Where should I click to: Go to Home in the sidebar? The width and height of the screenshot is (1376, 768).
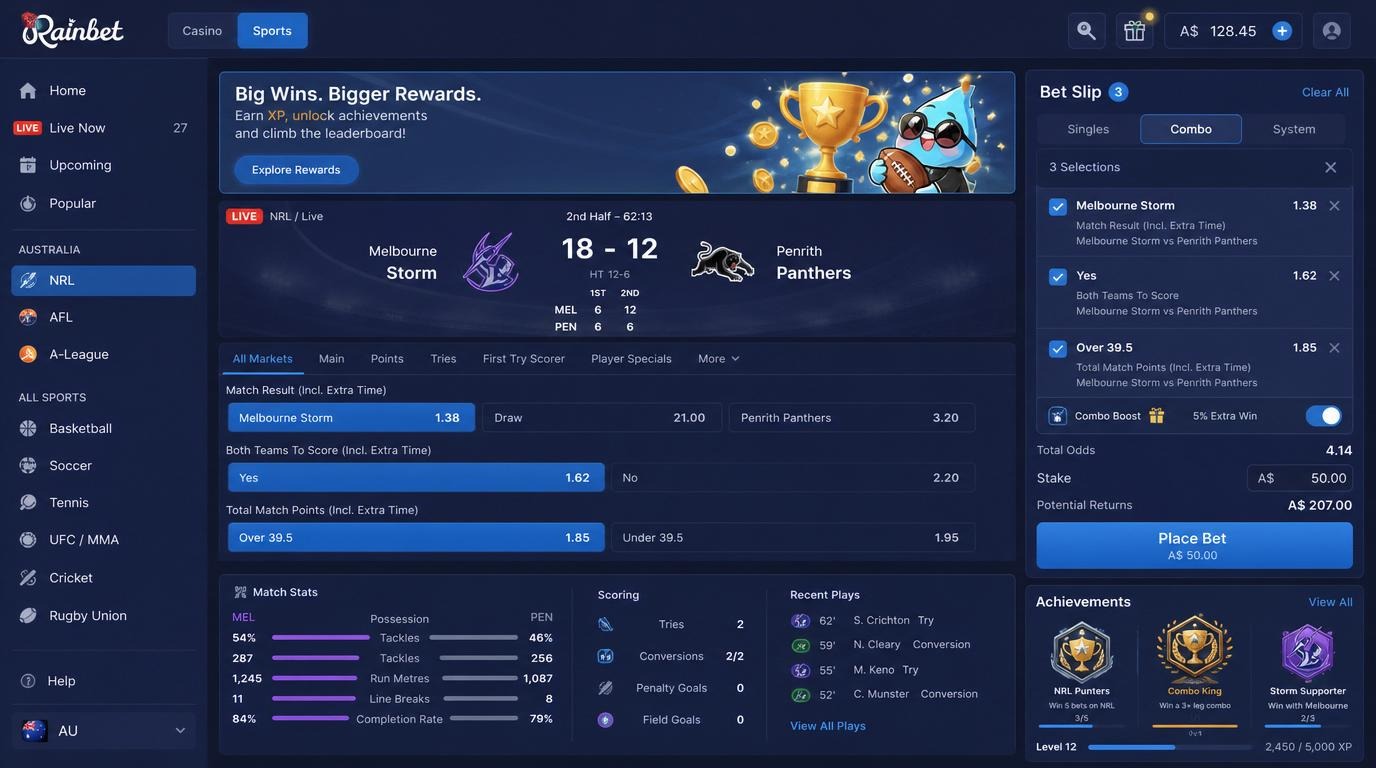point(104,90)
